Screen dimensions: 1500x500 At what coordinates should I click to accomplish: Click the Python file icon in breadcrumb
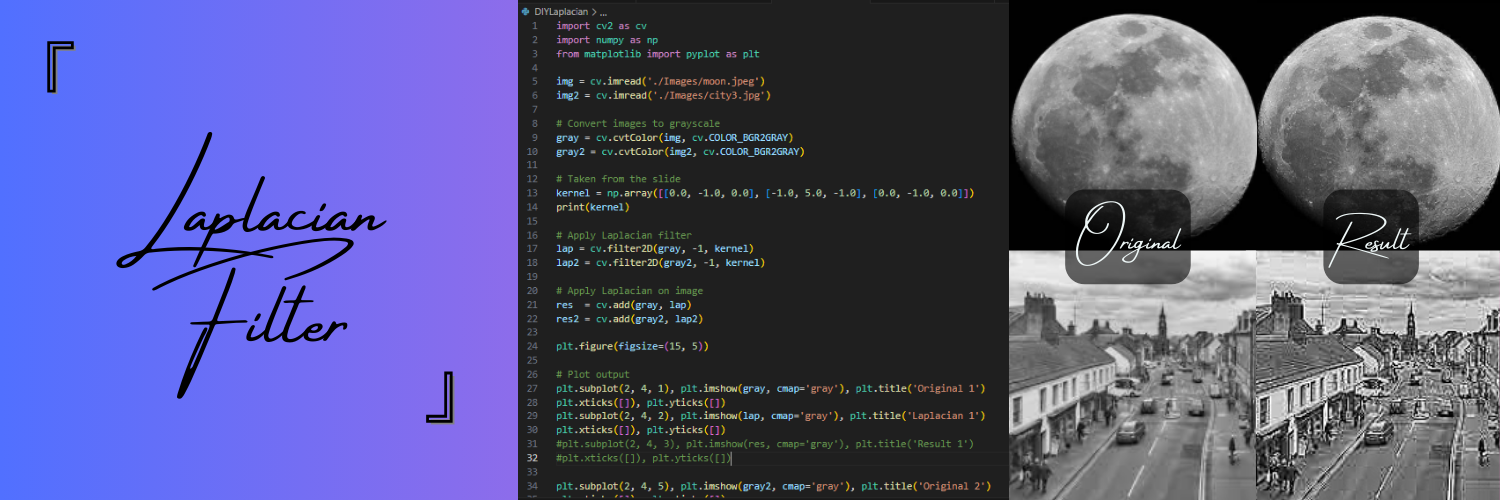click(x=526, y=11)
